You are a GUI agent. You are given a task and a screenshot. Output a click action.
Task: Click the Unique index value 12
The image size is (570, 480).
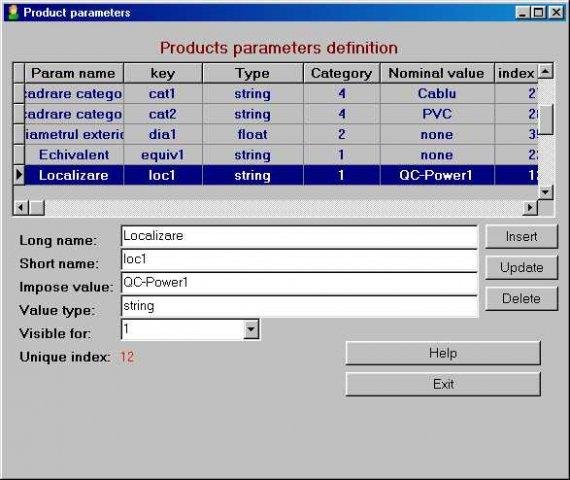tap(127, 357)
